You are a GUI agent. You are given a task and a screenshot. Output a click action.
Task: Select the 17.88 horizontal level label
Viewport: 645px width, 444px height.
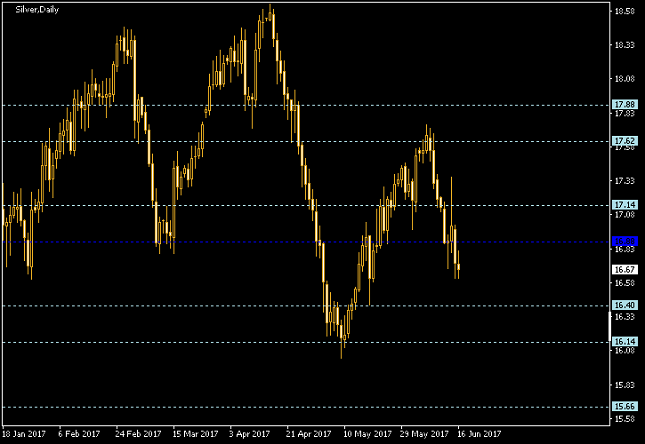tap(625, 105)
